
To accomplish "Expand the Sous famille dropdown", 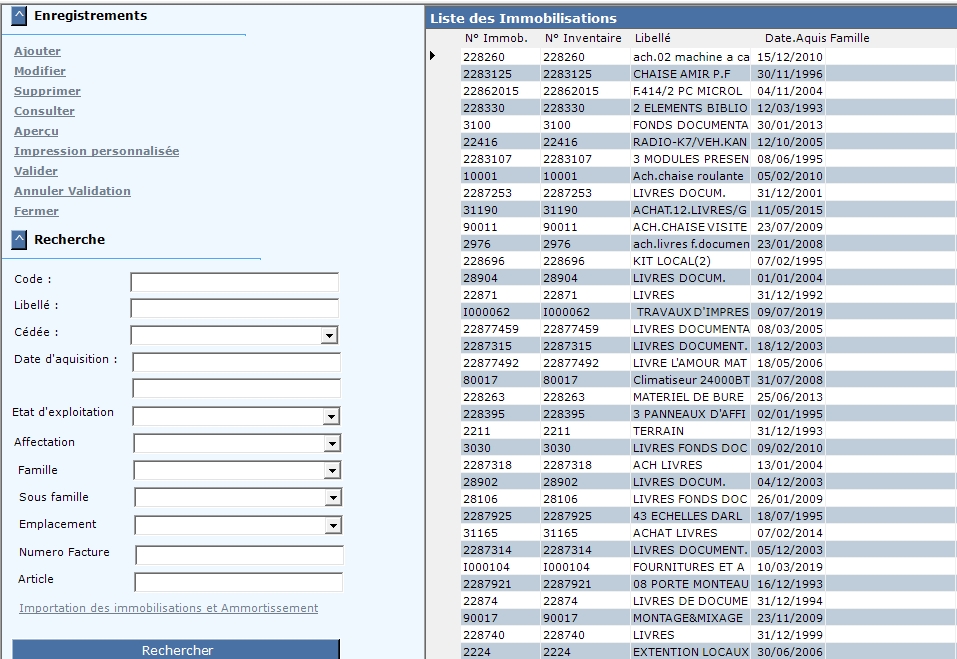I will (333, 498).
